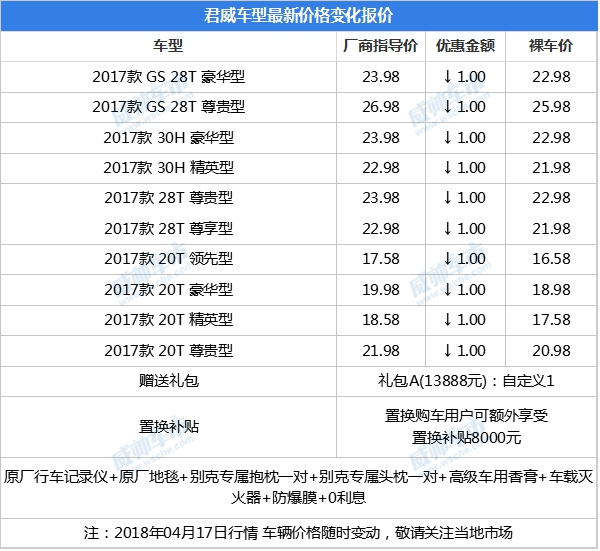Click the 赠送礼包 label cell
This screenshot has height=551, width=600.
pyautogui.click(x=168, y=381)
